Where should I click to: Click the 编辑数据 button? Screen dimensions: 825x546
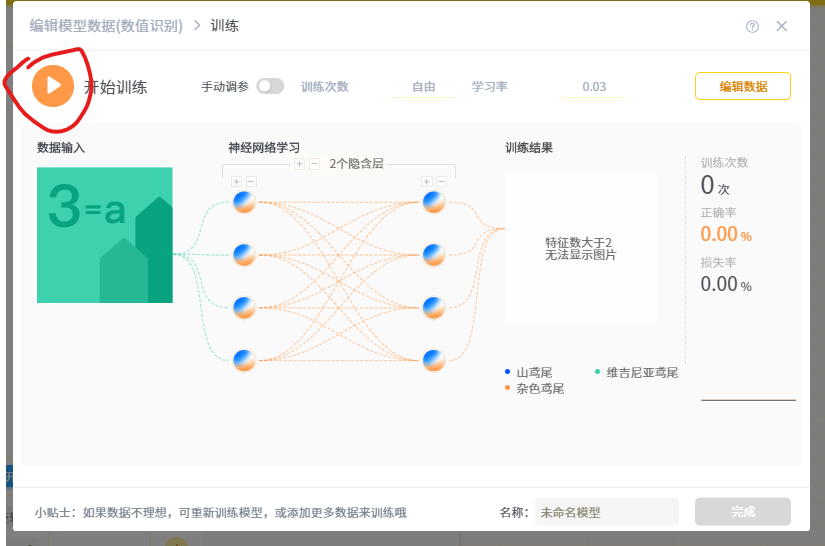[743, 86]
